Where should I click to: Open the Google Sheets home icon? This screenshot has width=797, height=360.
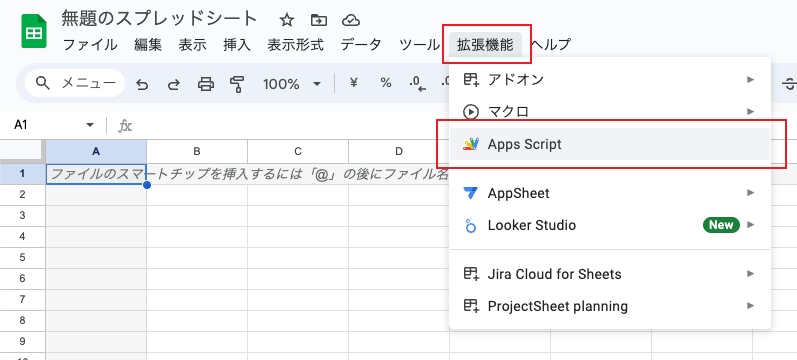point(34,31)
